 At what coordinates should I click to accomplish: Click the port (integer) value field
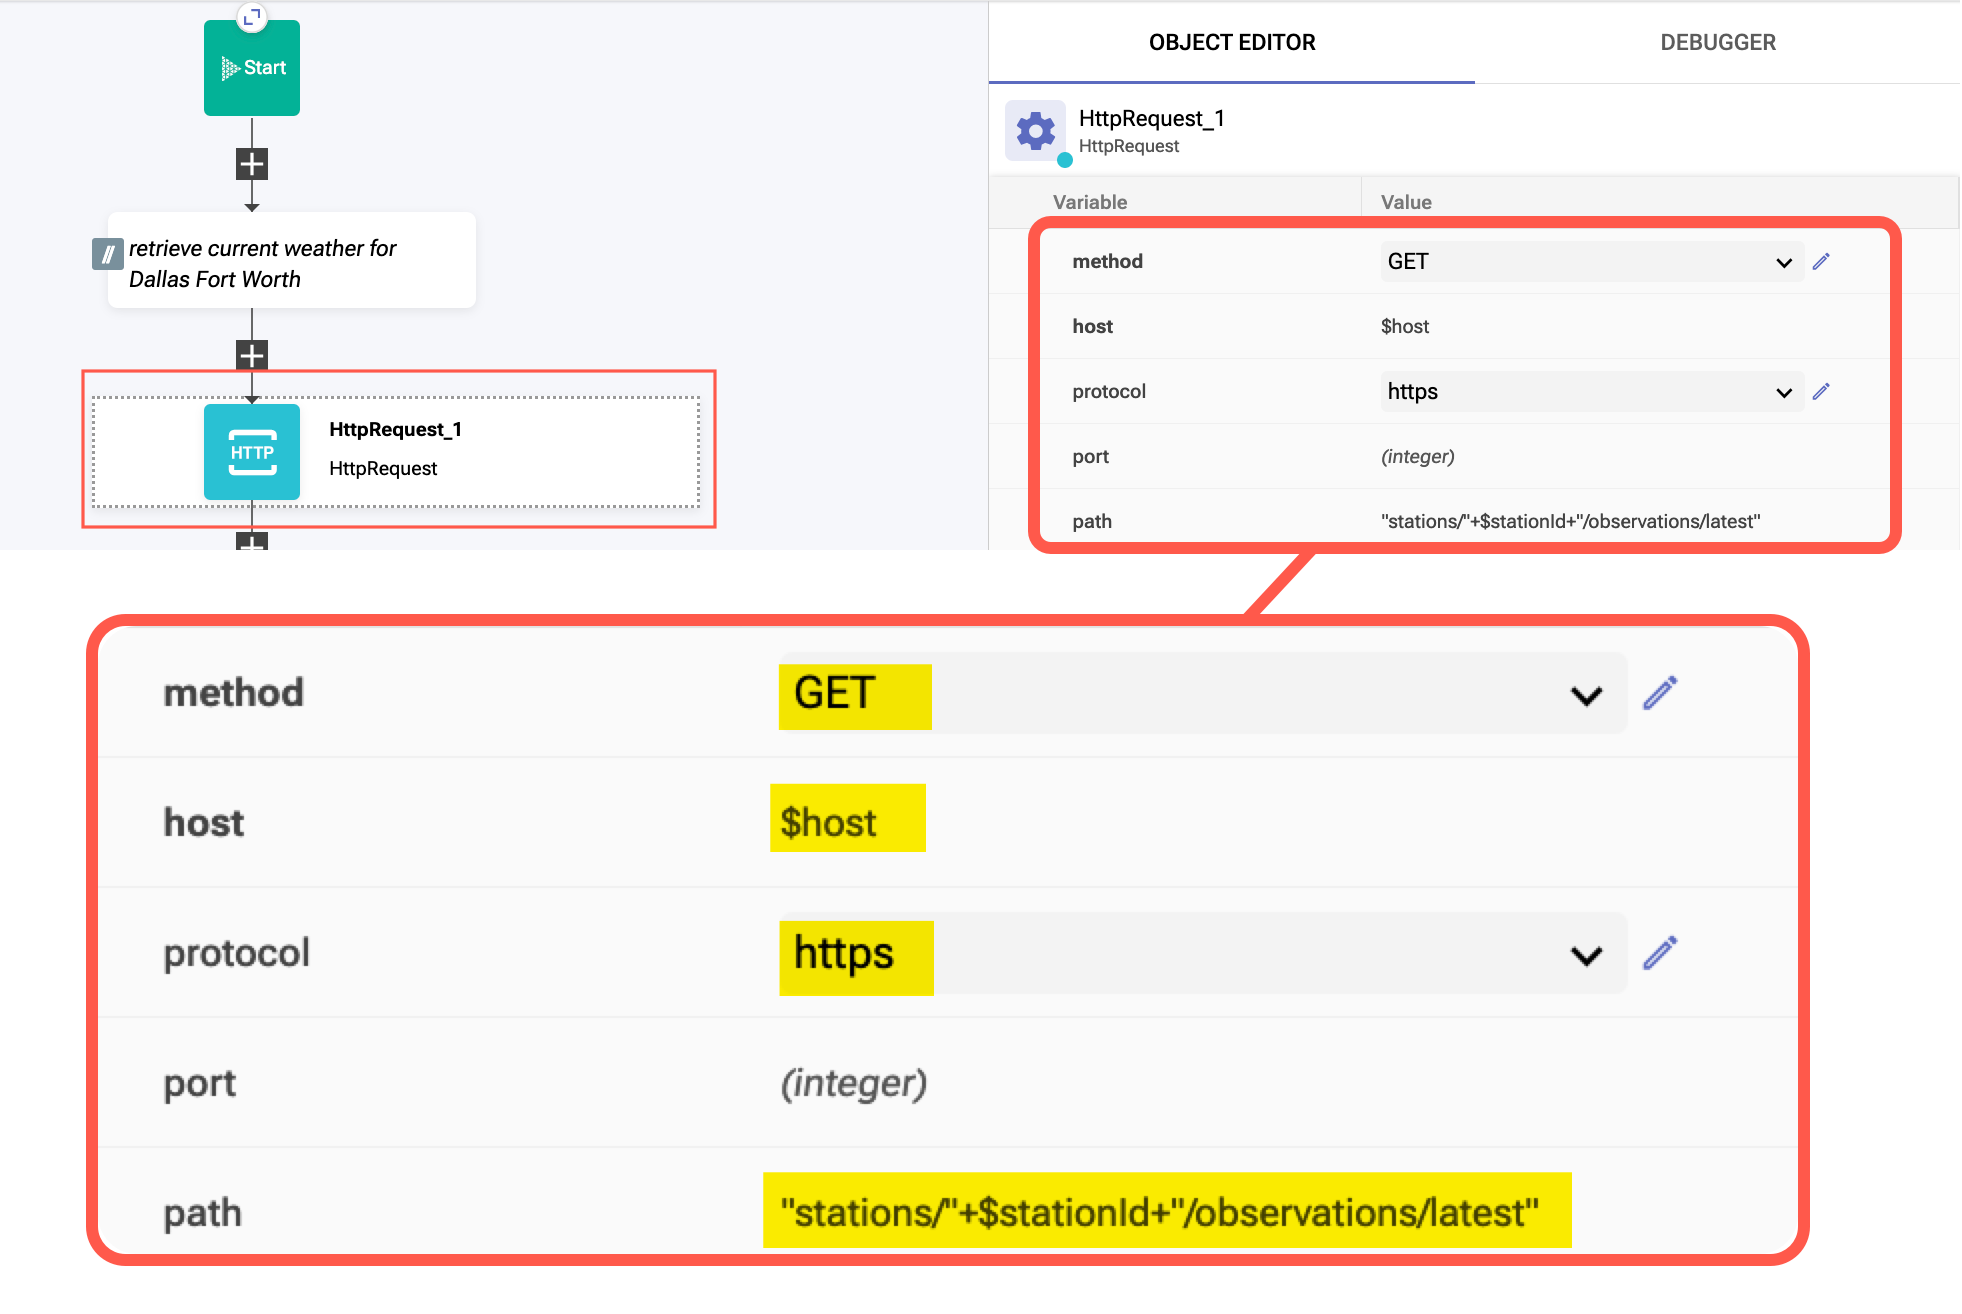pos(1418,456)
